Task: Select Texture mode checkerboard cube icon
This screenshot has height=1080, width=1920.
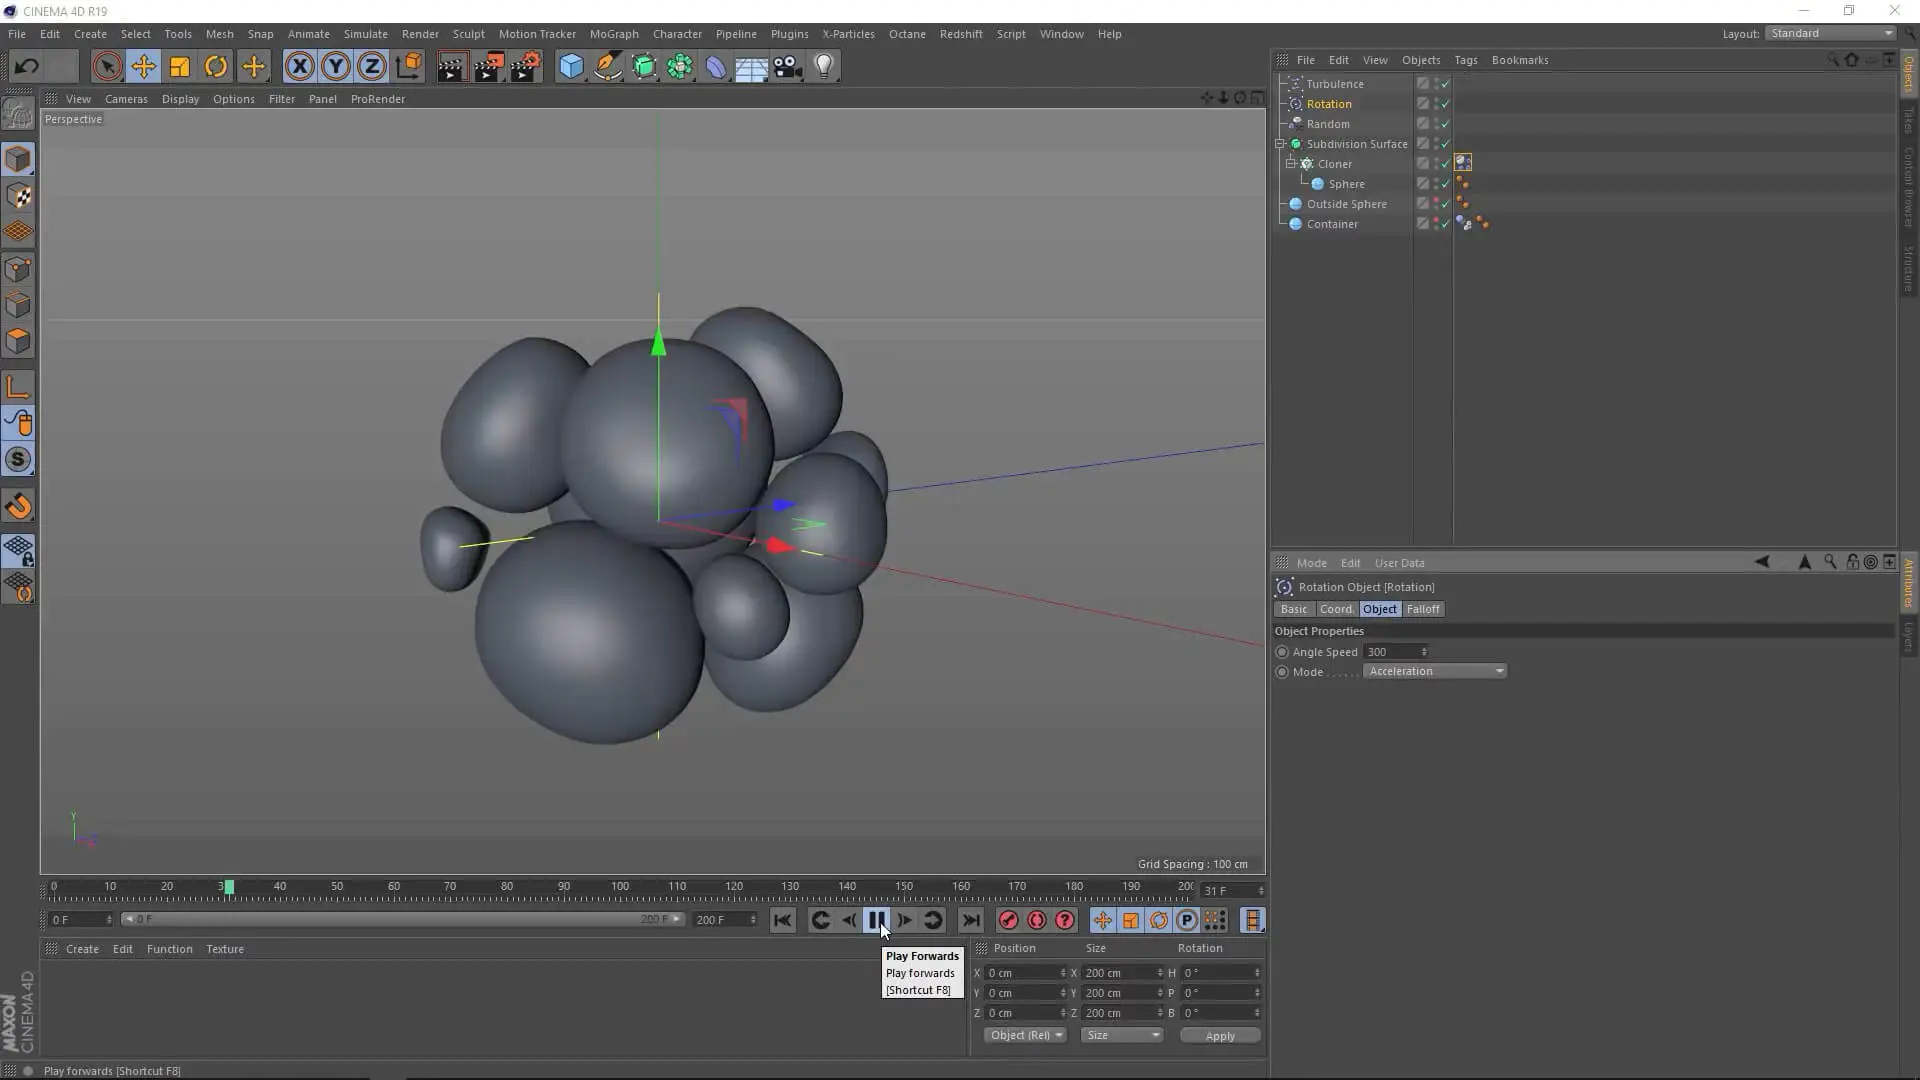Action: click(x=18, y=196)
